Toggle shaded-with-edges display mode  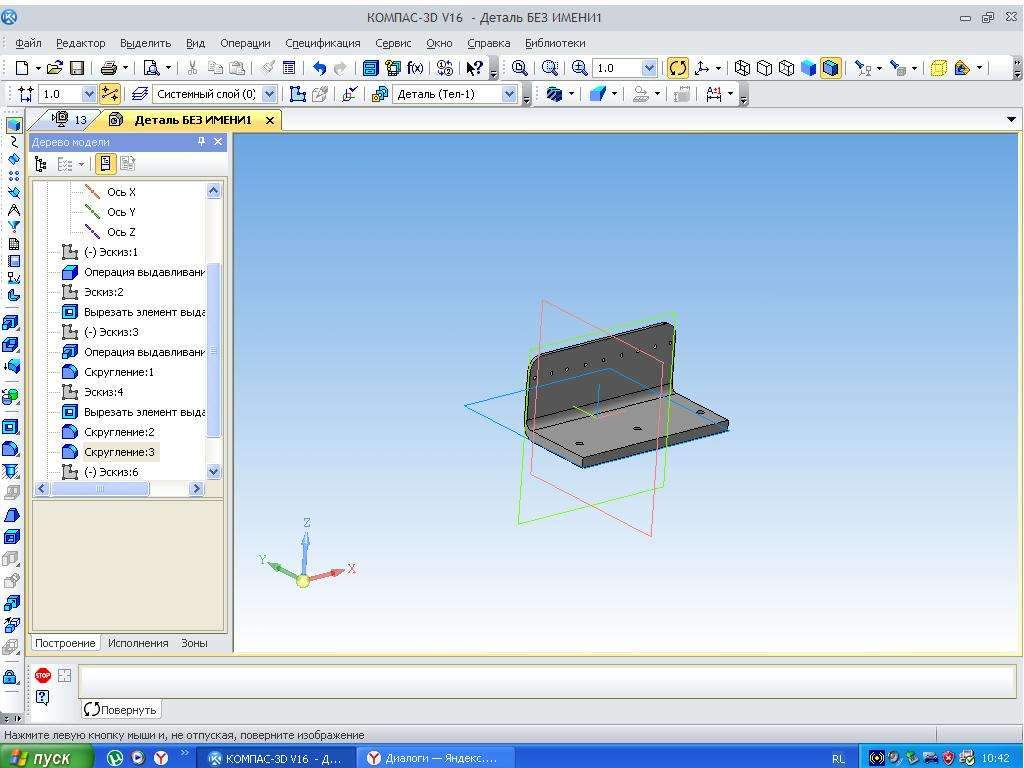[830, 68]
